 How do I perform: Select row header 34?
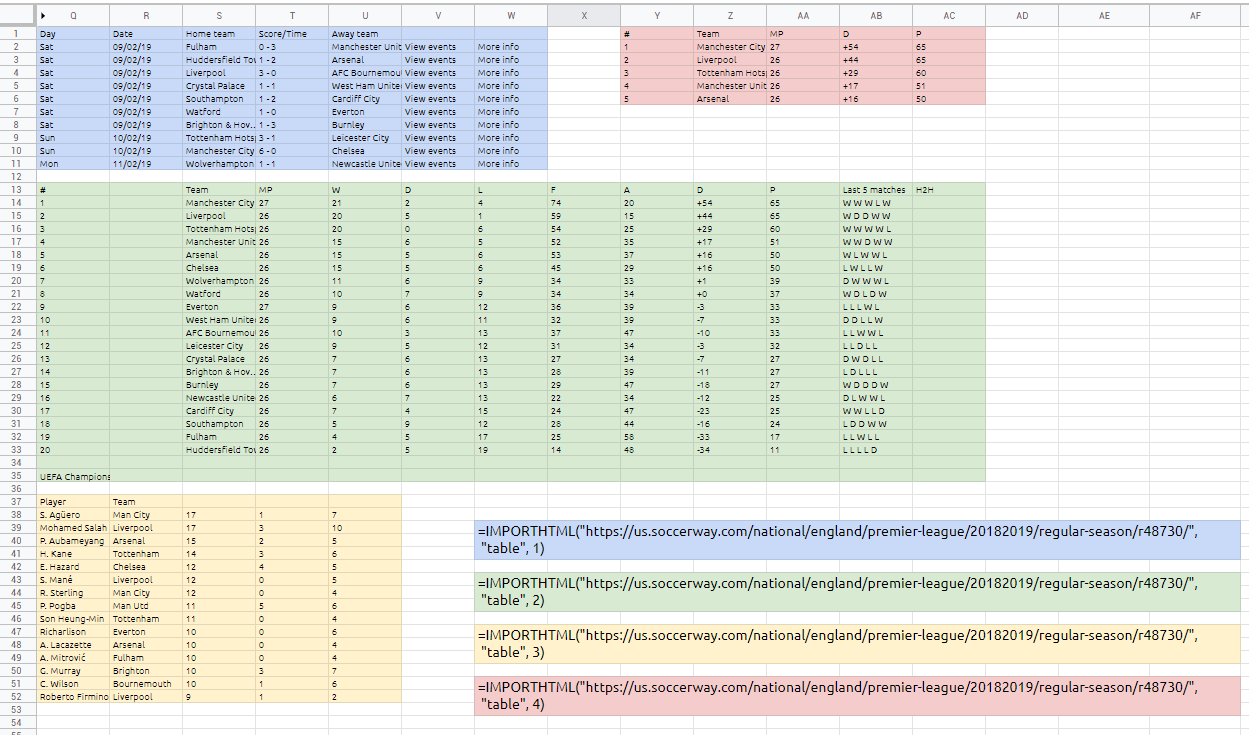click(x=17, y=462)
